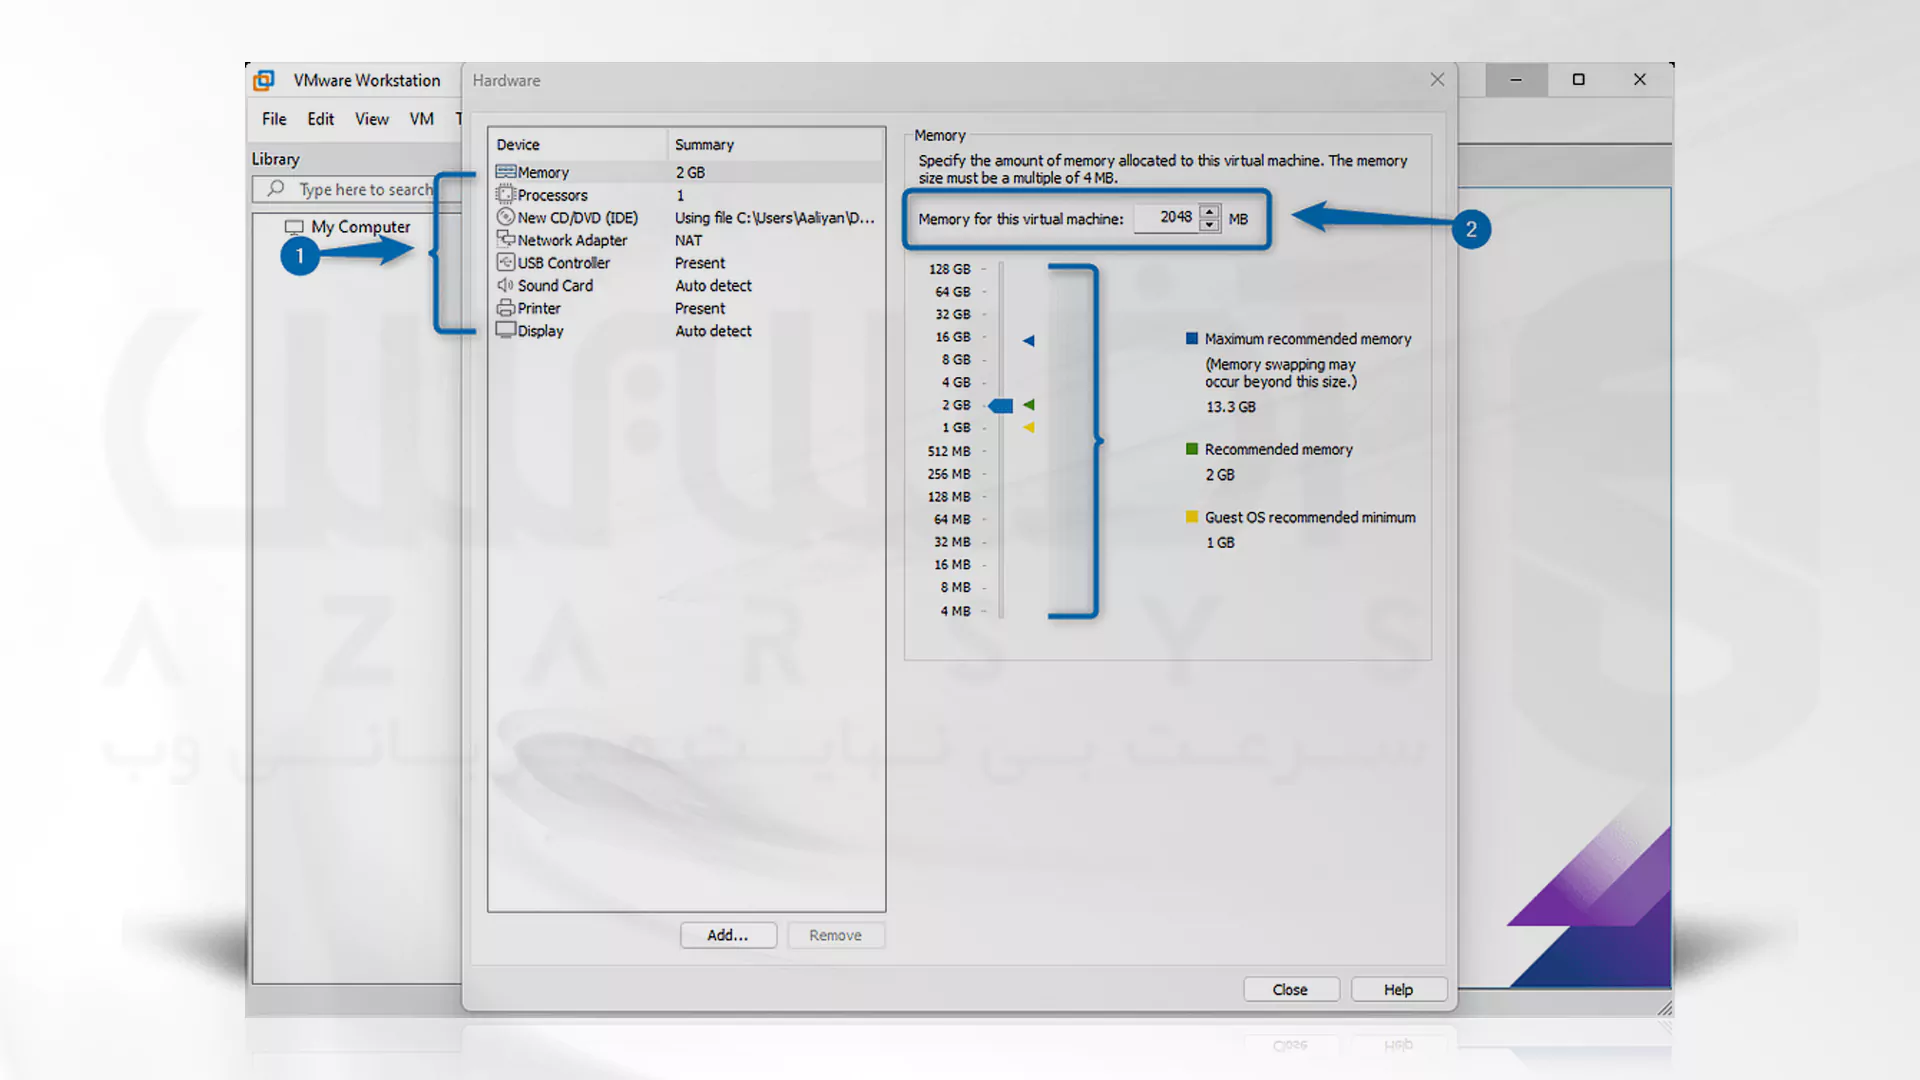
Task: Close the Hardware dialog with the X
Action: pos(1437,80)
